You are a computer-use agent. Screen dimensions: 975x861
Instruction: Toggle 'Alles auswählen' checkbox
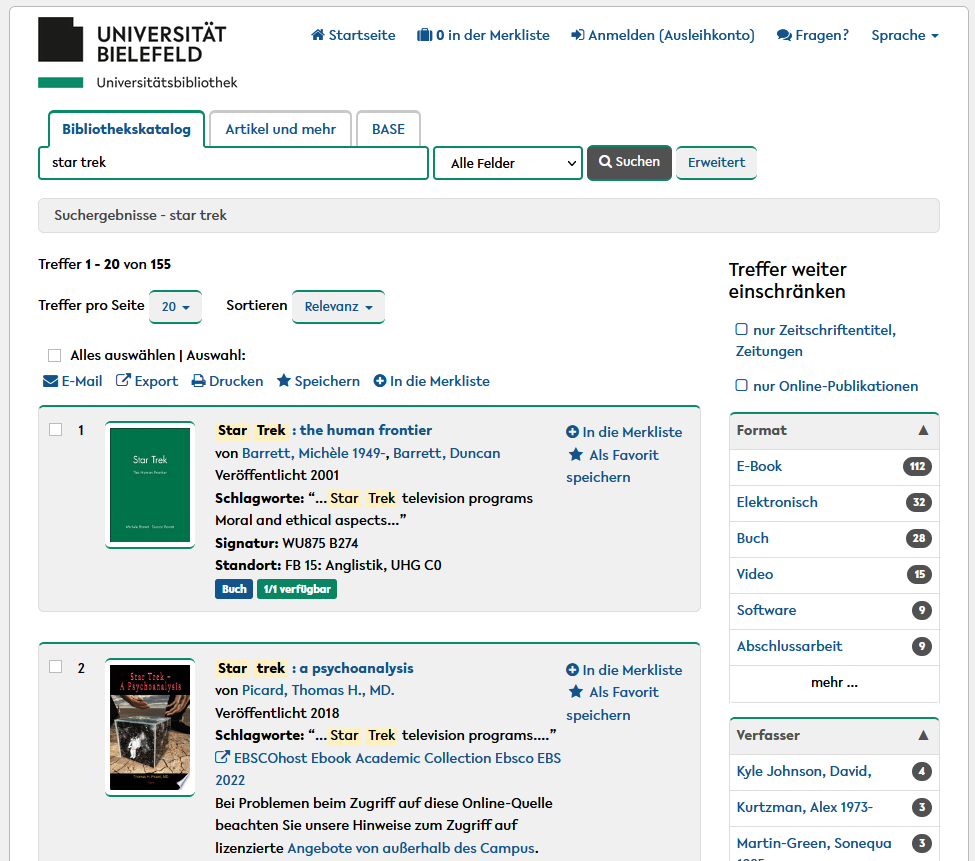(55, 355)
